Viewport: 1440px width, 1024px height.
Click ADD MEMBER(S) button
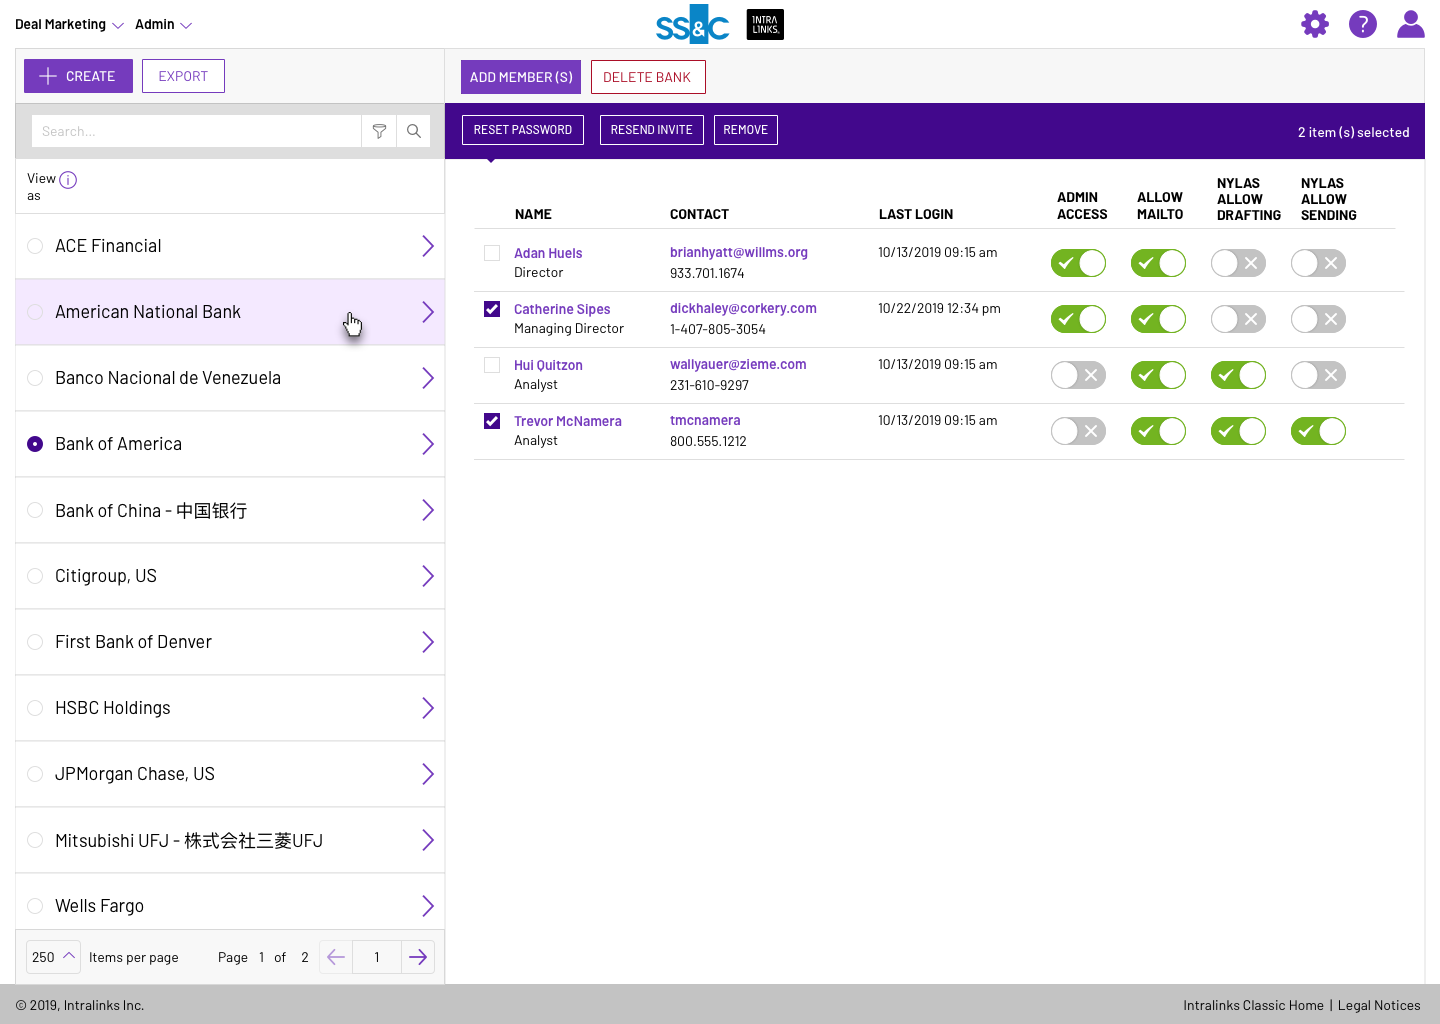[x=521, y=77]
